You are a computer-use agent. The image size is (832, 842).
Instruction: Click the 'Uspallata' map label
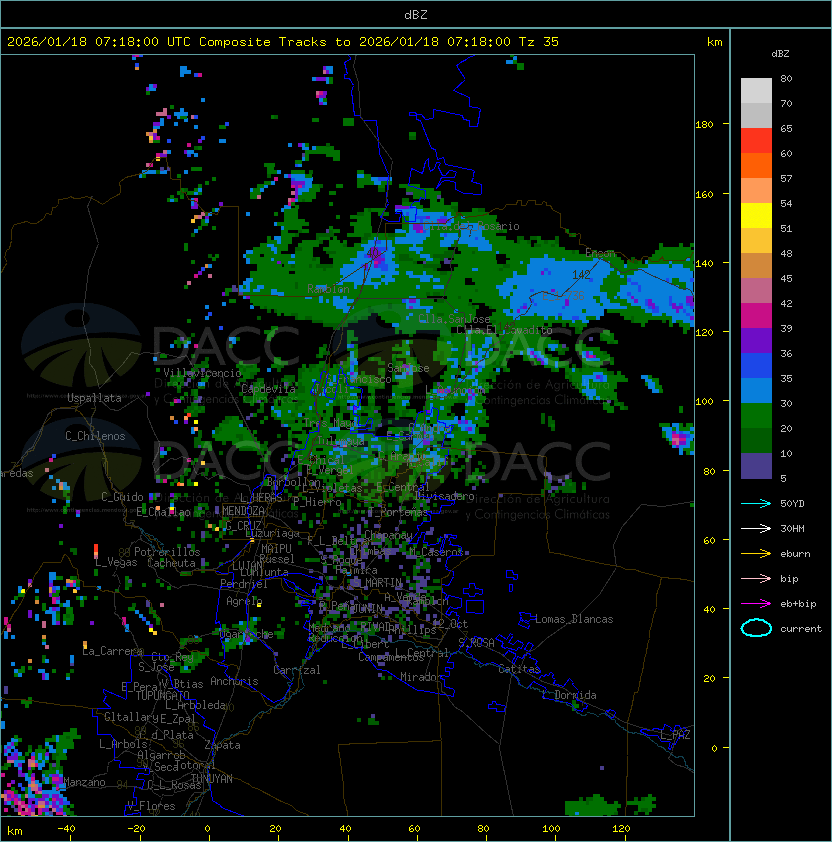coord(94,398)
